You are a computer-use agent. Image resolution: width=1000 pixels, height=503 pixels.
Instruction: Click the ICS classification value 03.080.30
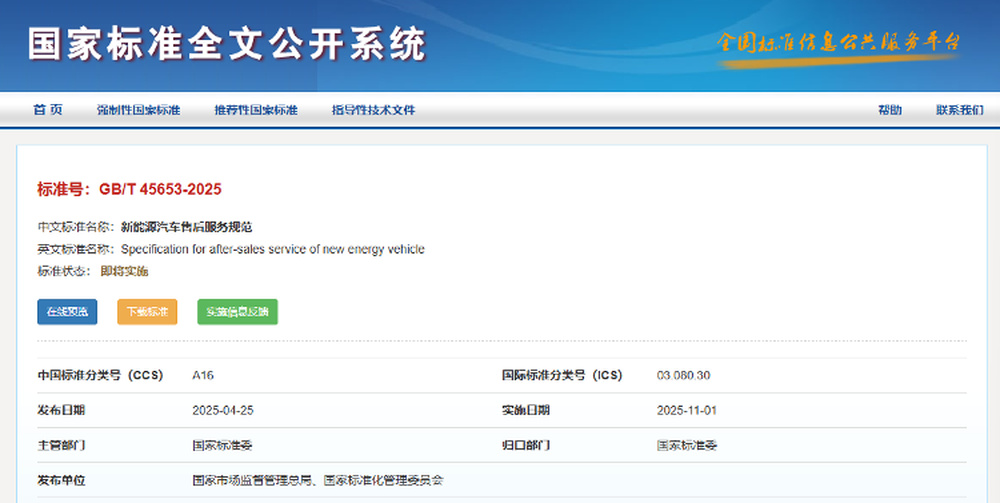coord(684,376)
